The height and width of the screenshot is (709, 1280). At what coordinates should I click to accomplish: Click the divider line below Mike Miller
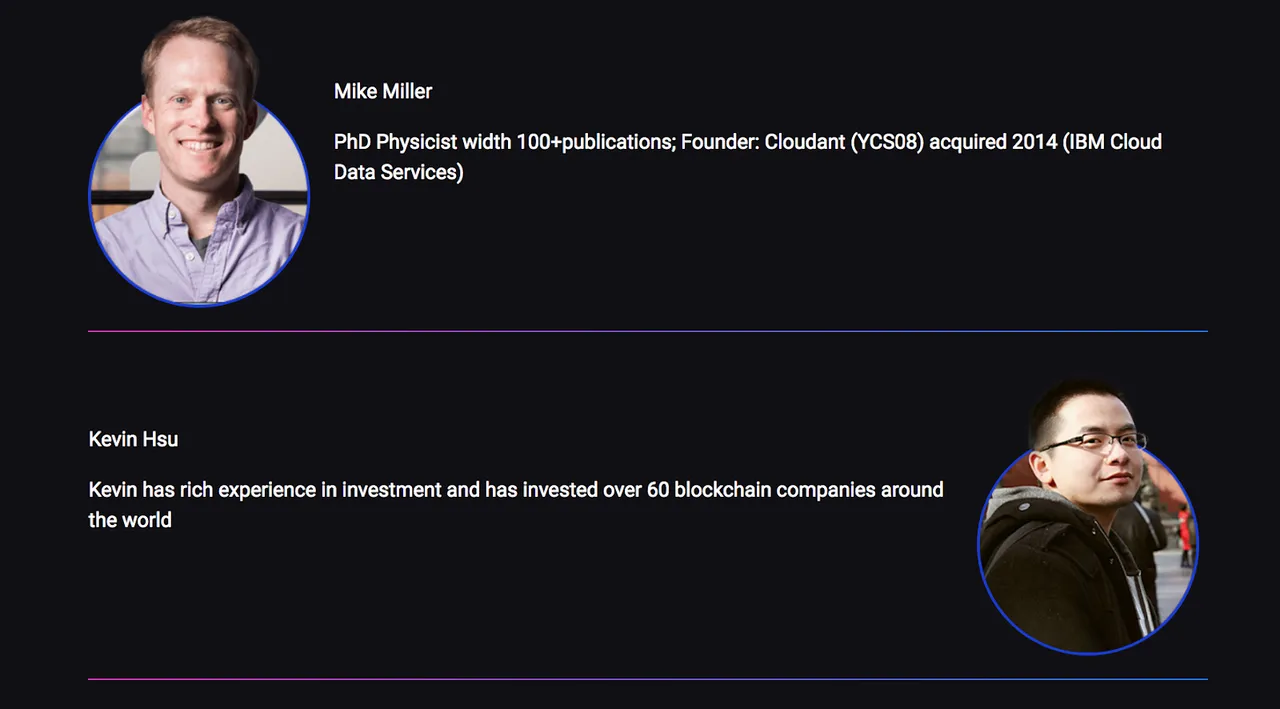coord(648,331)
